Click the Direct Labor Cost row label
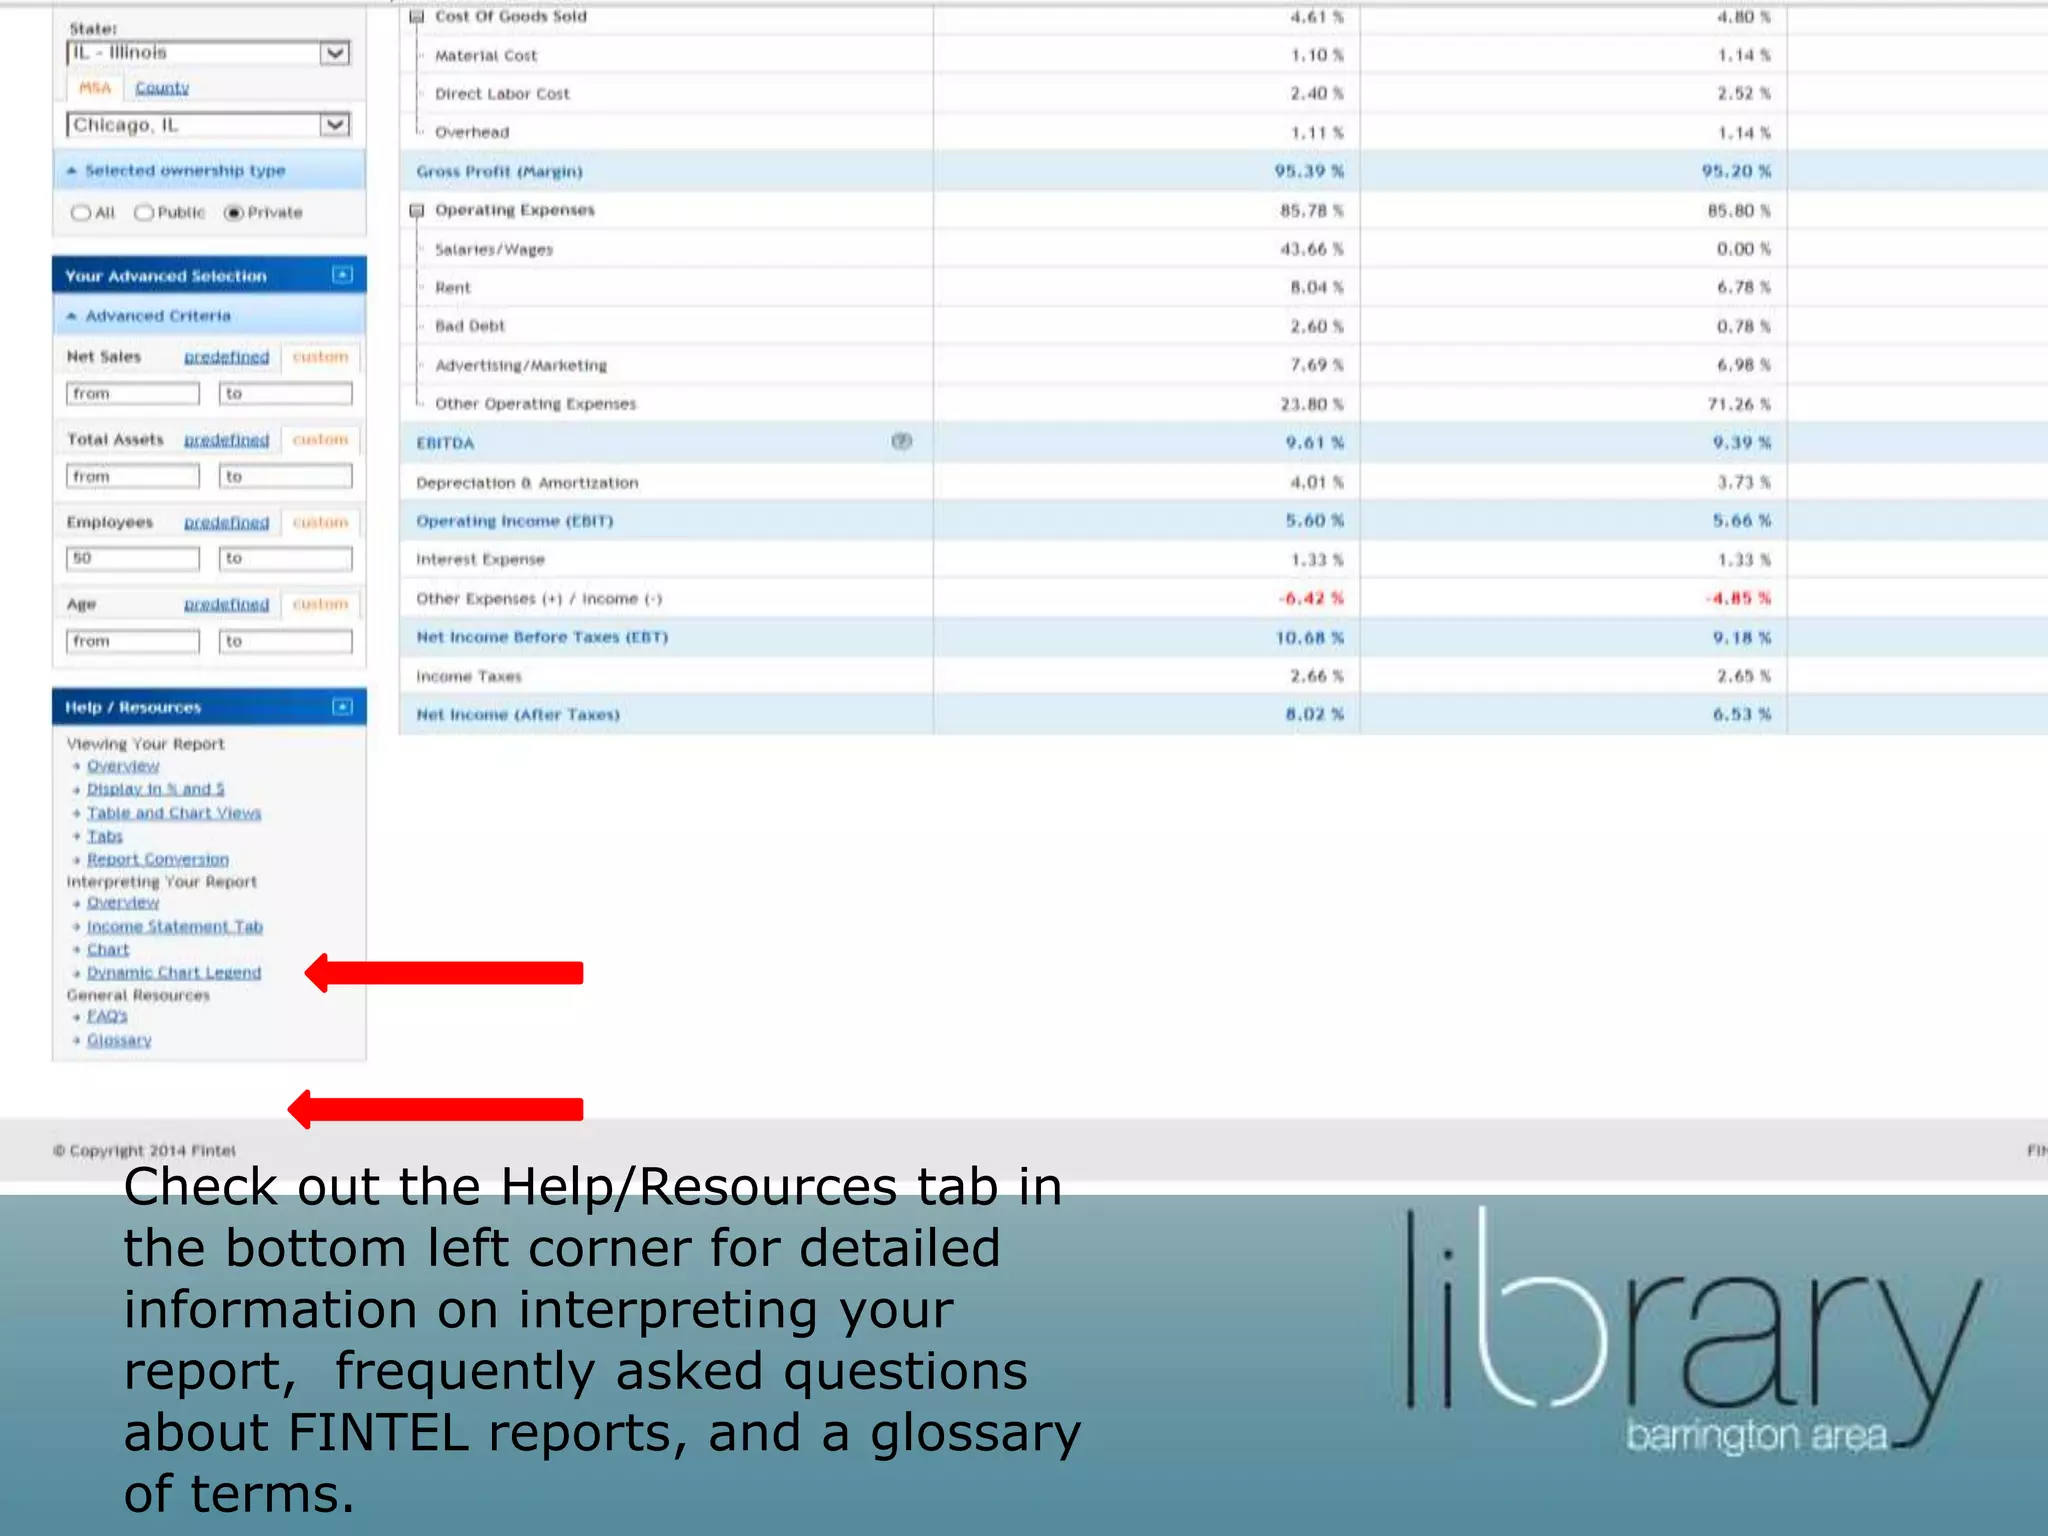 click(x=502, y=94)
